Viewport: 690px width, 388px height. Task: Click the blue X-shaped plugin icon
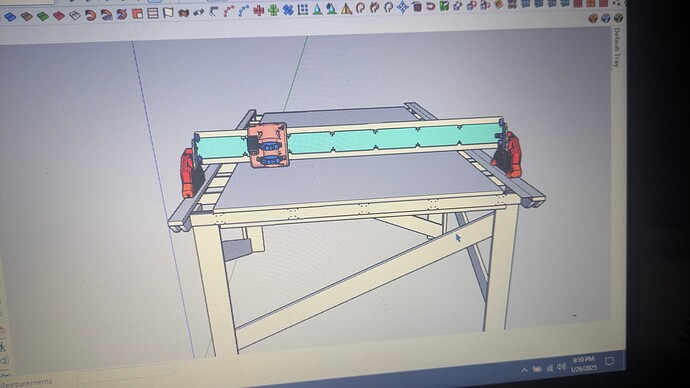(x=288, y=9)
